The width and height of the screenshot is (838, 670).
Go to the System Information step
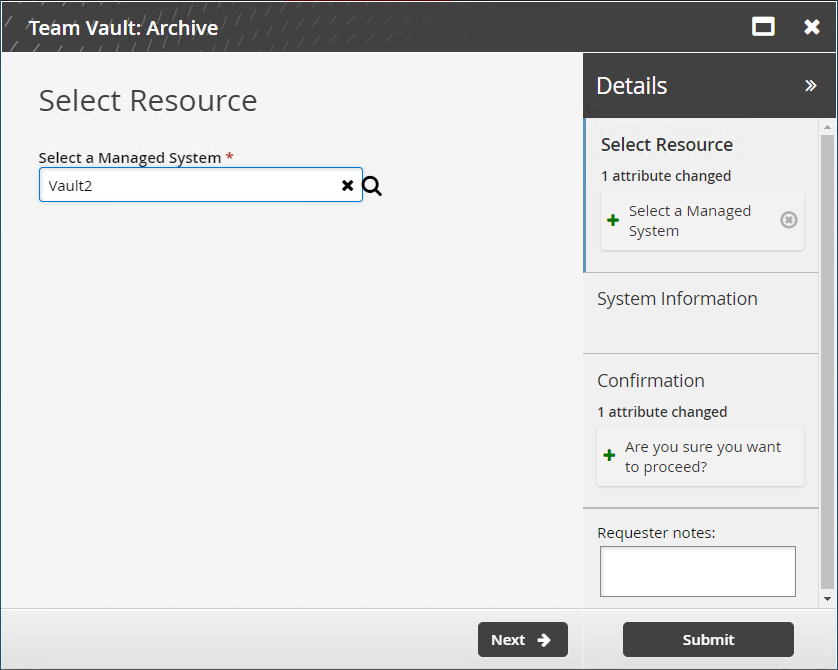677,299
